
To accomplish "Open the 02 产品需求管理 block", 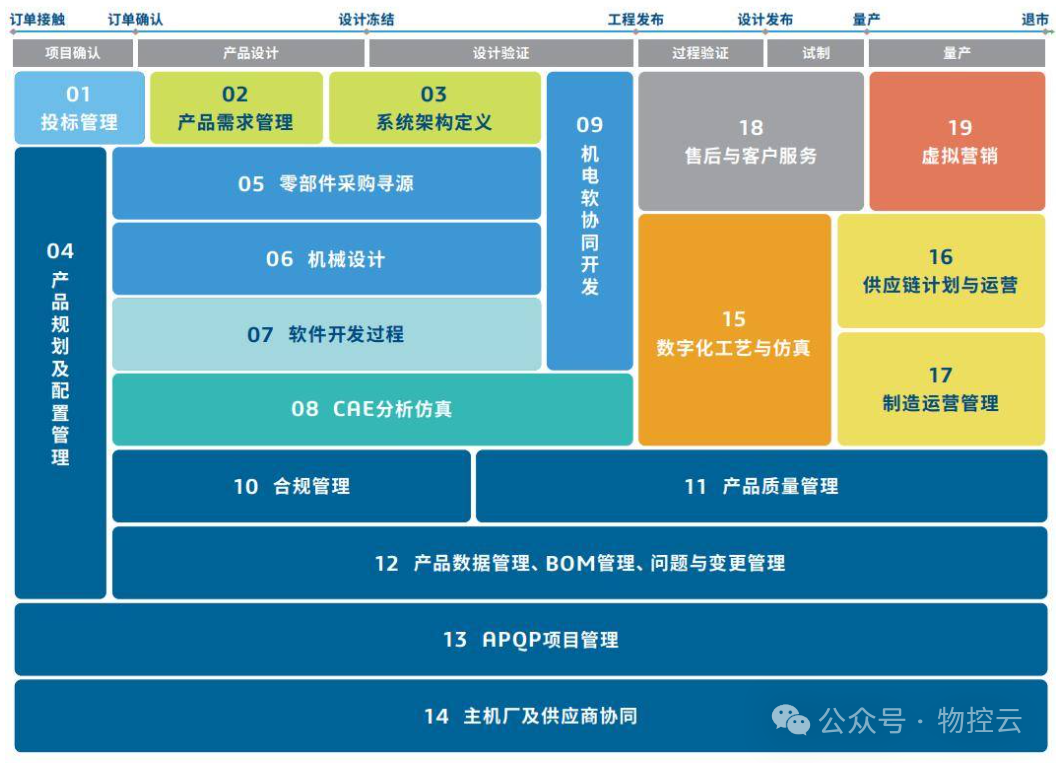I will tap(236, 108).
